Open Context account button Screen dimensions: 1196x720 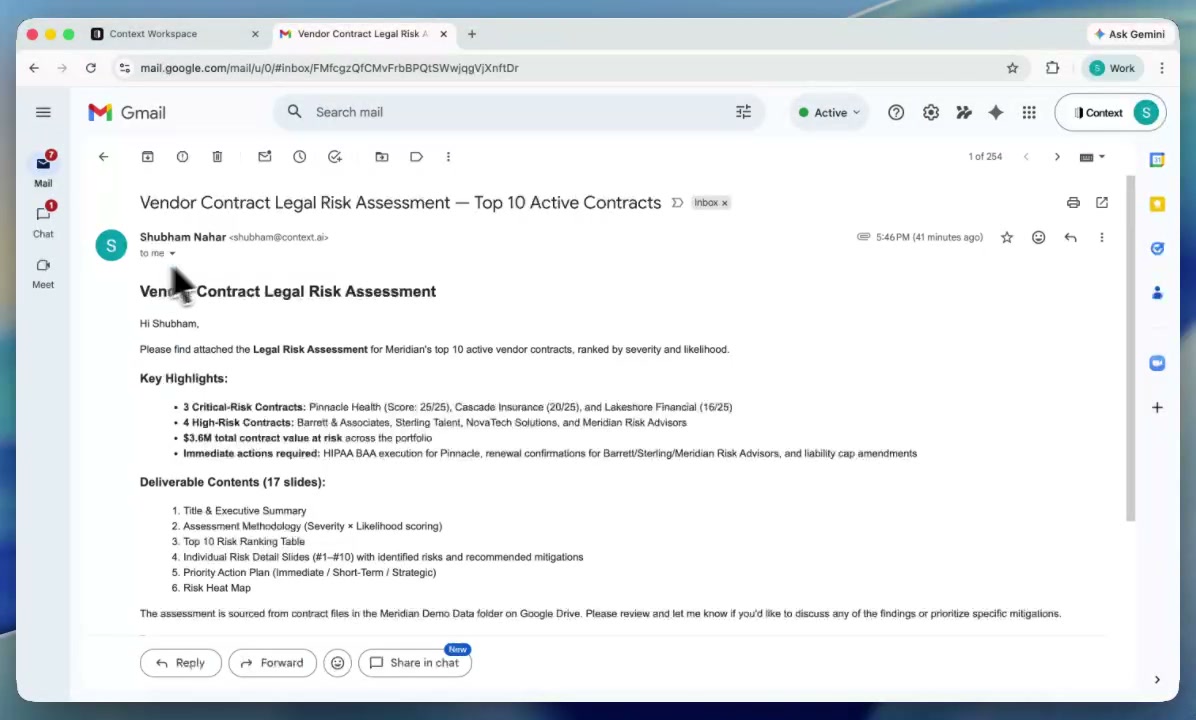pyautogui.click(x=1110, y=113)
